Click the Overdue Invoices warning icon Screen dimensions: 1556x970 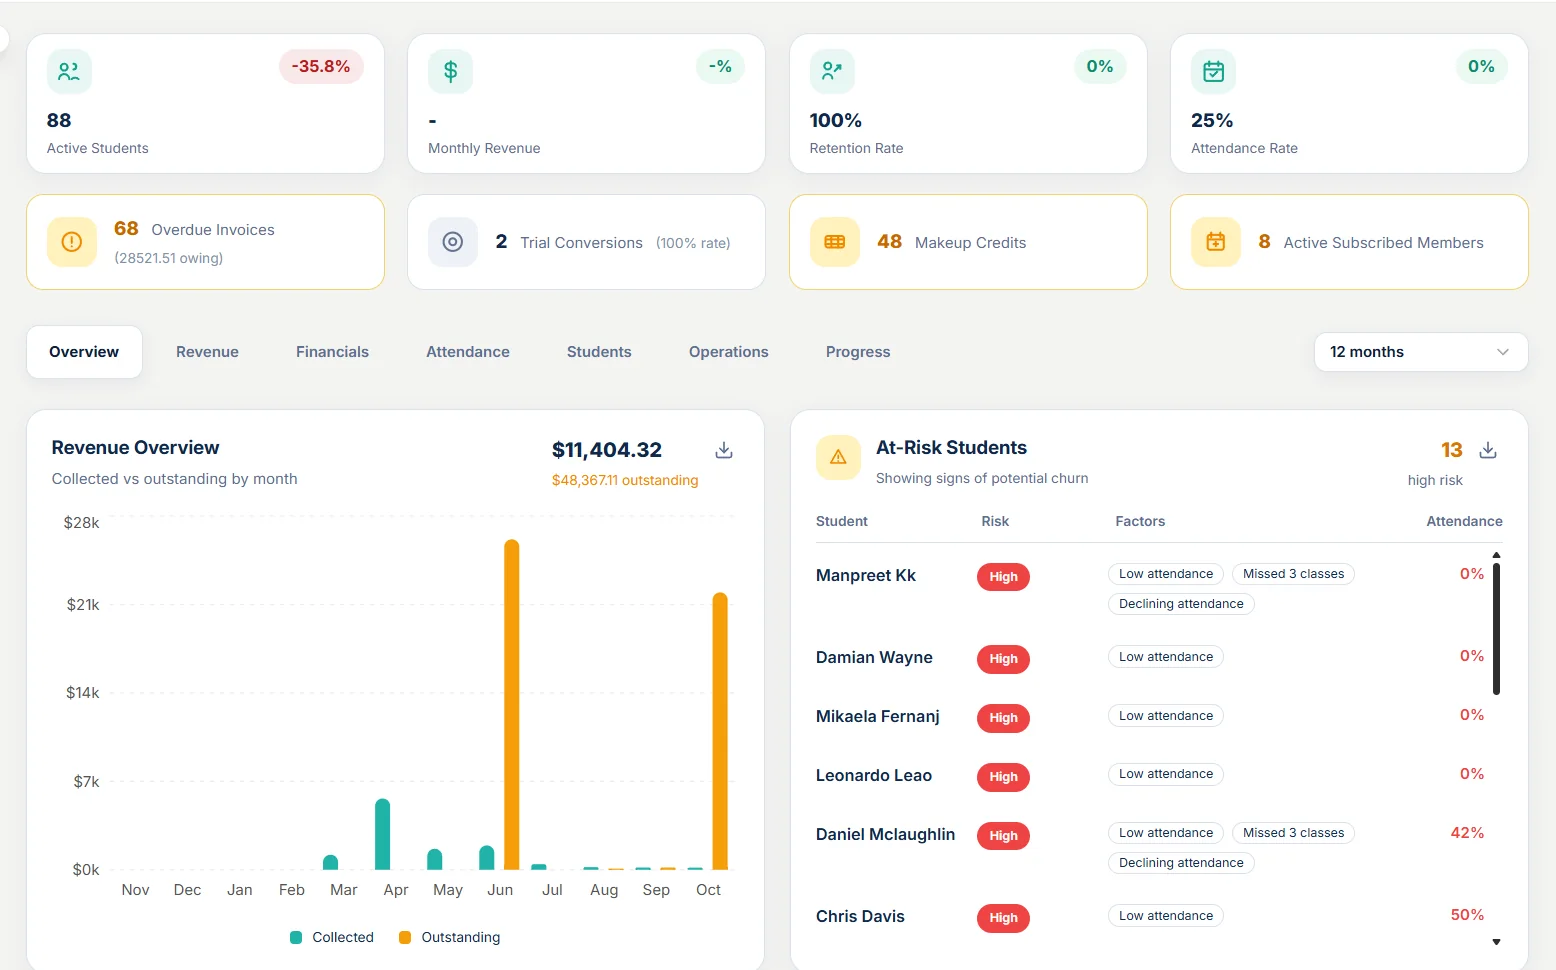72,242
